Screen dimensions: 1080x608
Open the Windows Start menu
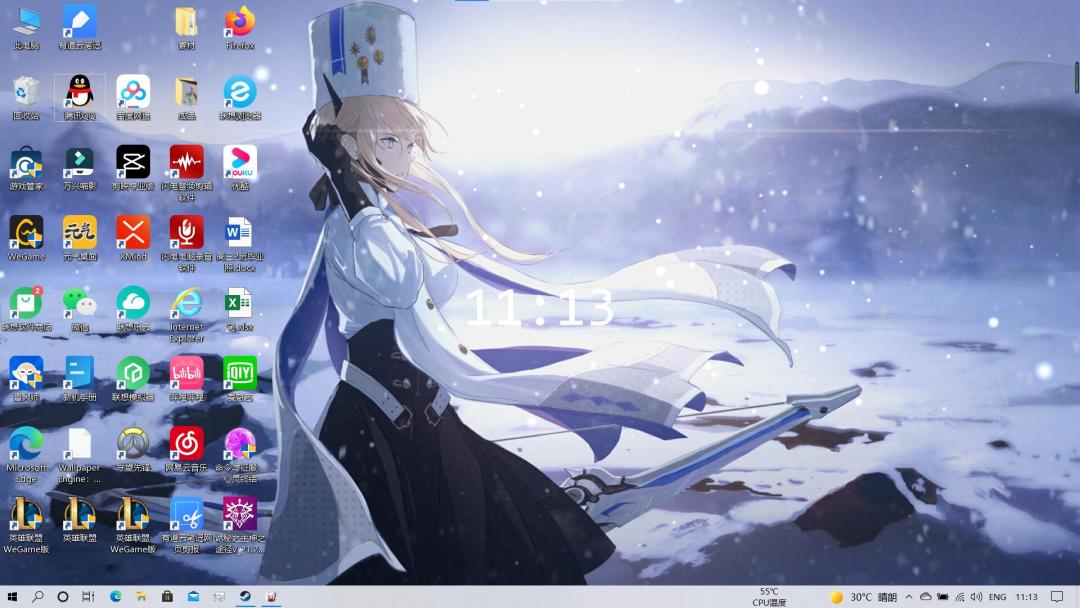(x=12, y=596)
